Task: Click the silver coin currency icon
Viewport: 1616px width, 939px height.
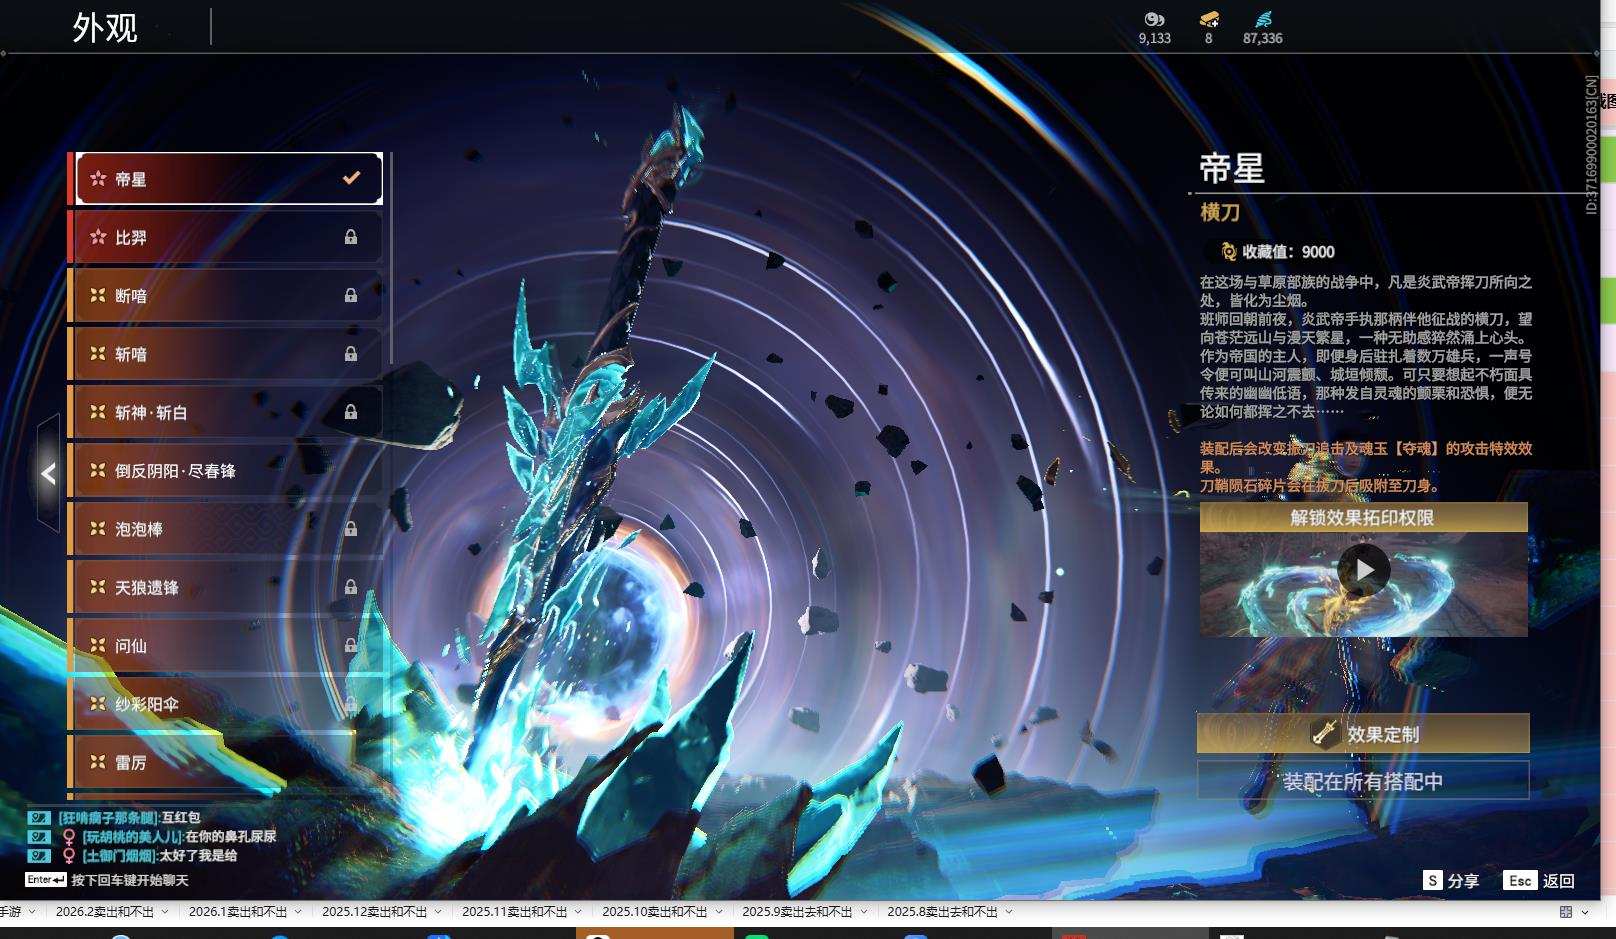Action: click(x=1154, y=19)
